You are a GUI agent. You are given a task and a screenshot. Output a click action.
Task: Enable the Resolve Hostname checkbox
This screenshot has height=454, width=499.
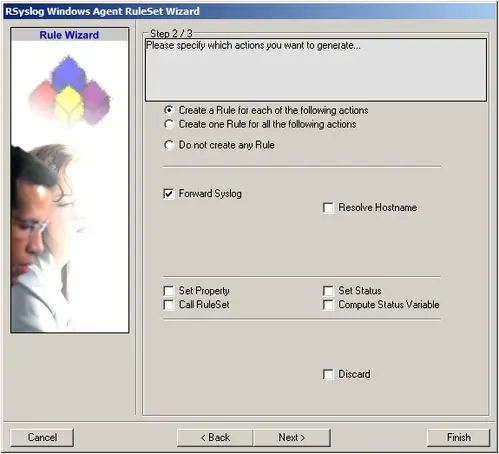328,208
